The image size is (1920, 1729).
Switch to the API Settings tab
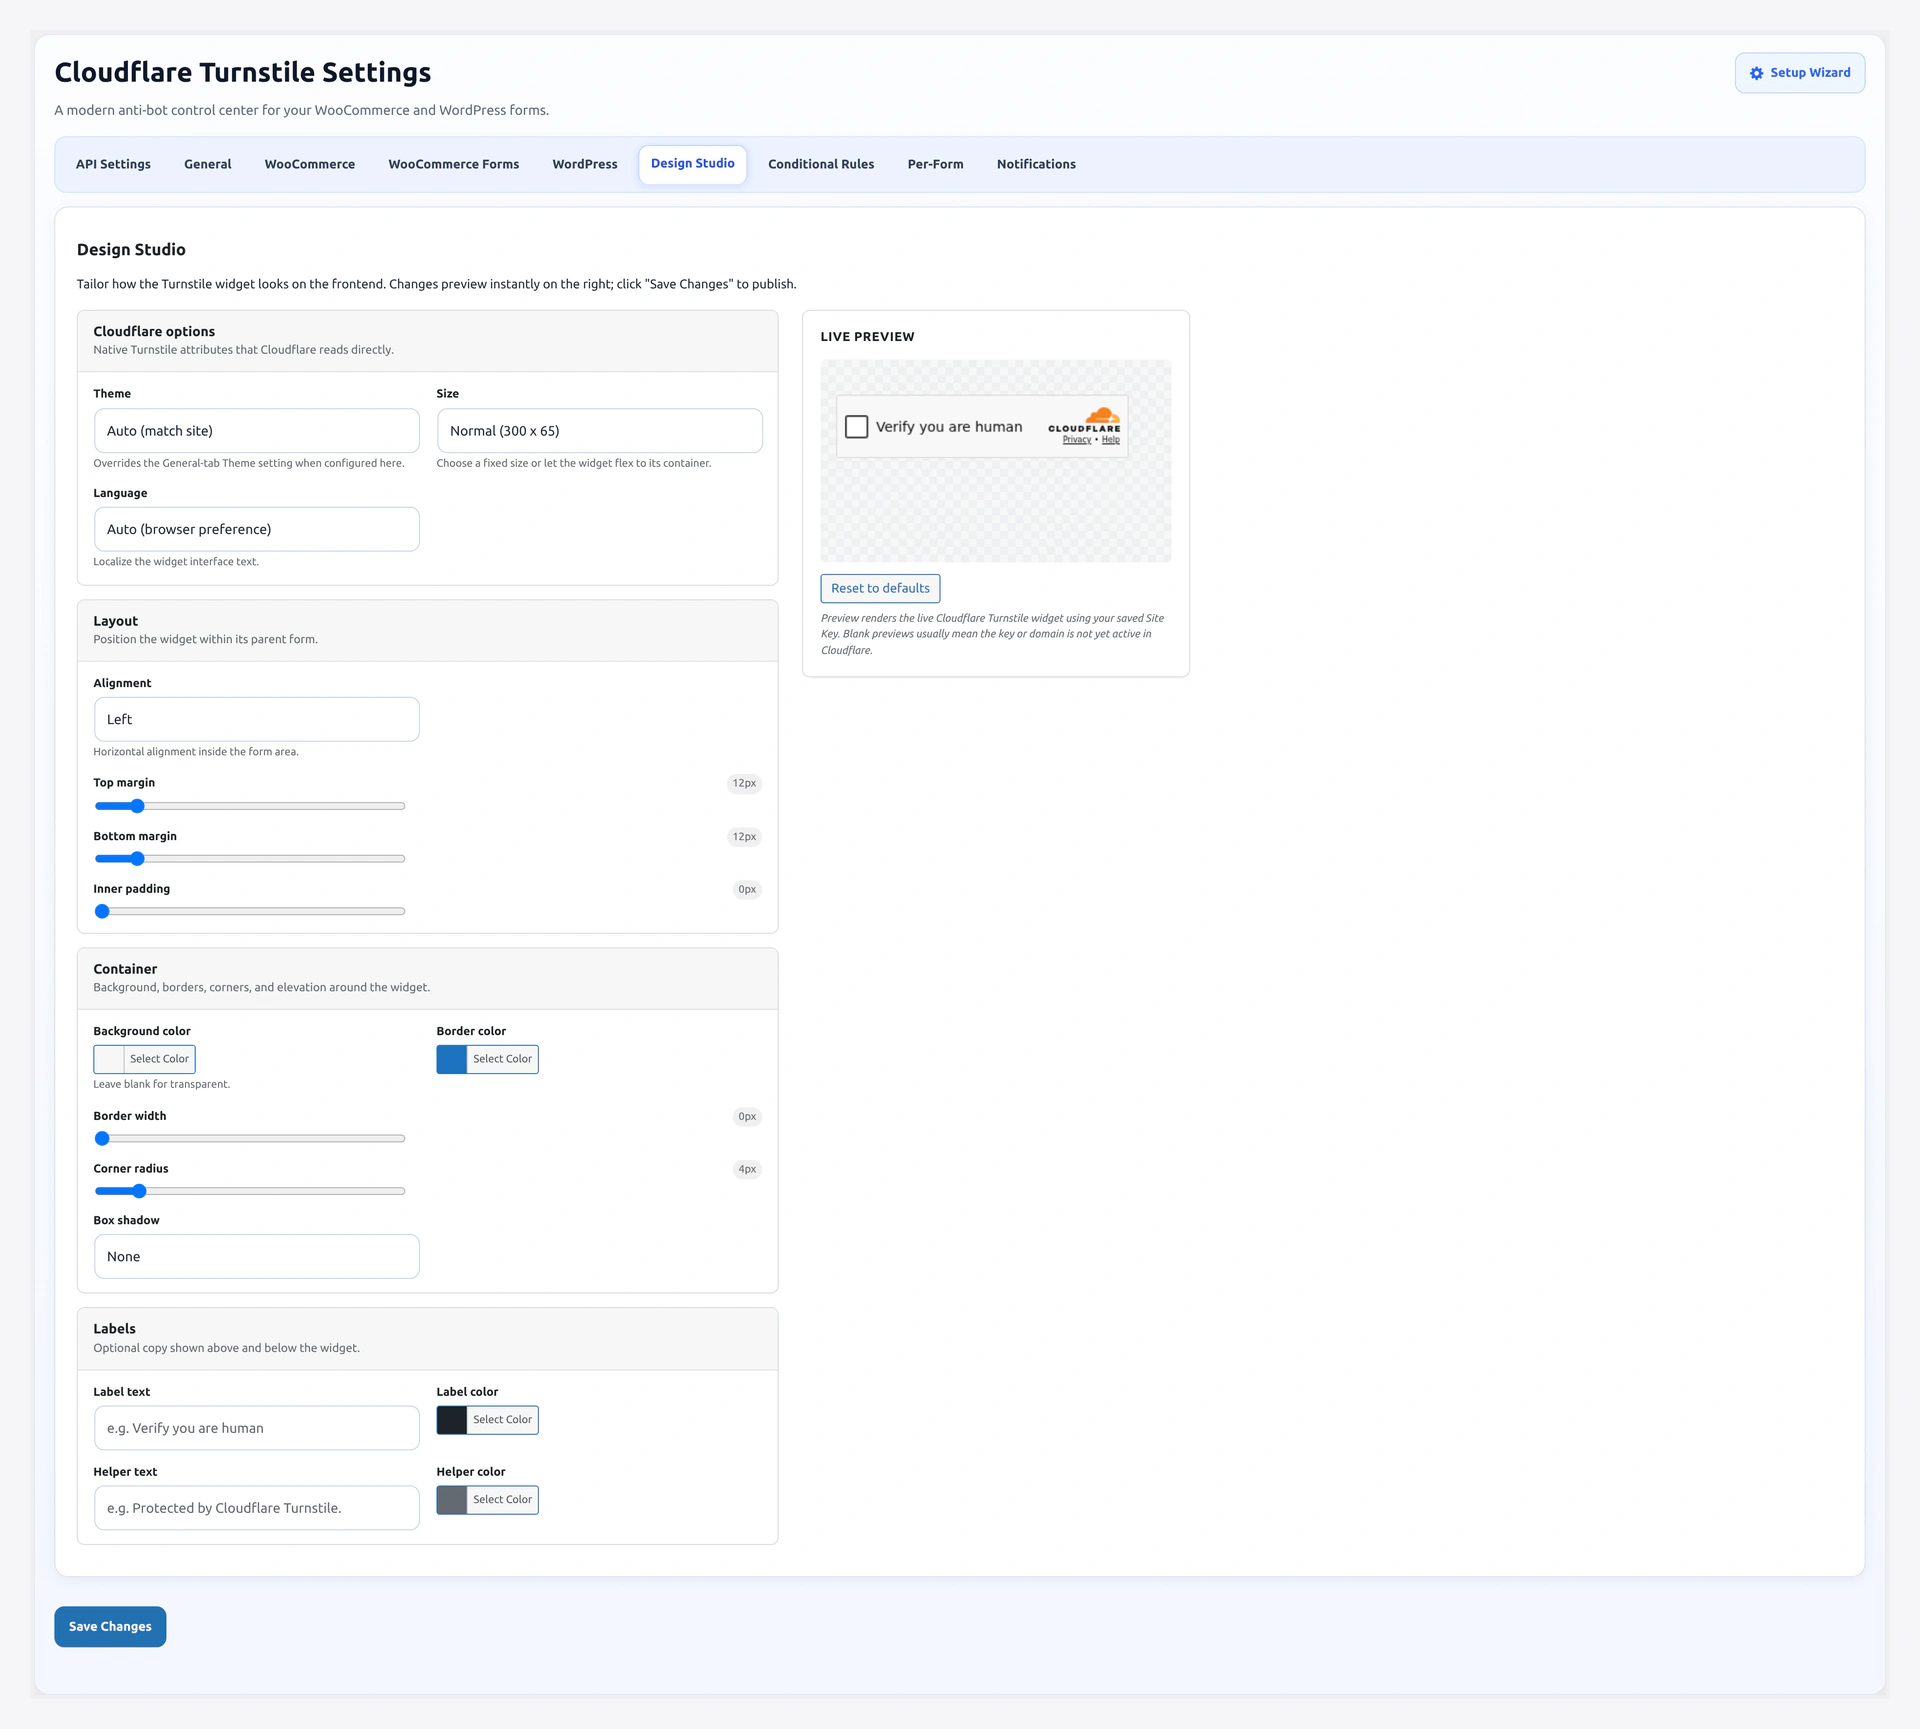113,164
